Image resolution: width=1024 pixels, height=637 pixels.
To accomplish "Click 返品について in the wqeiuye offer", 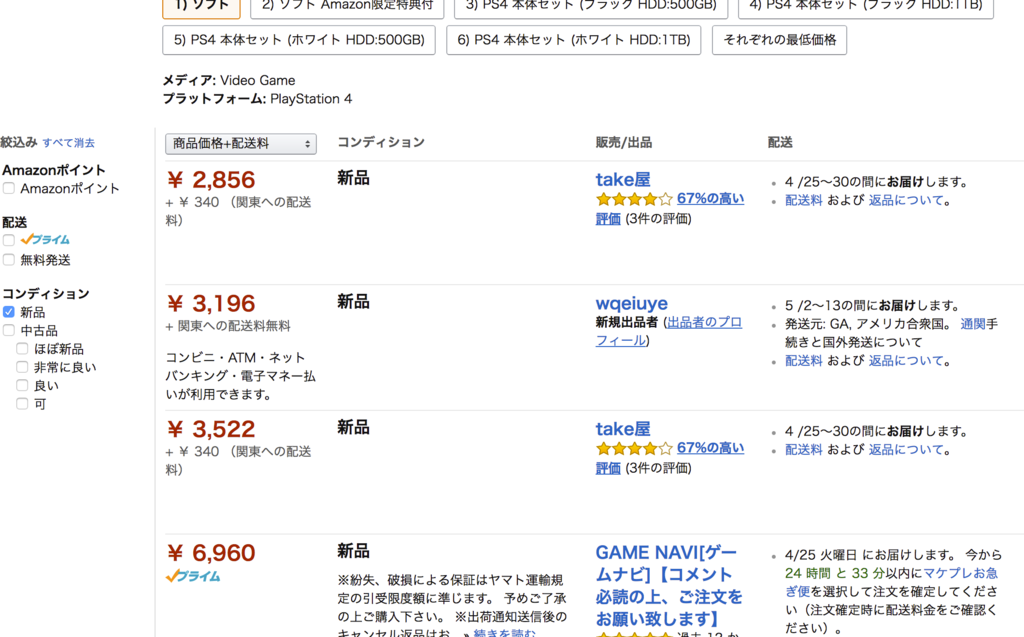I will tap(906, 361).
